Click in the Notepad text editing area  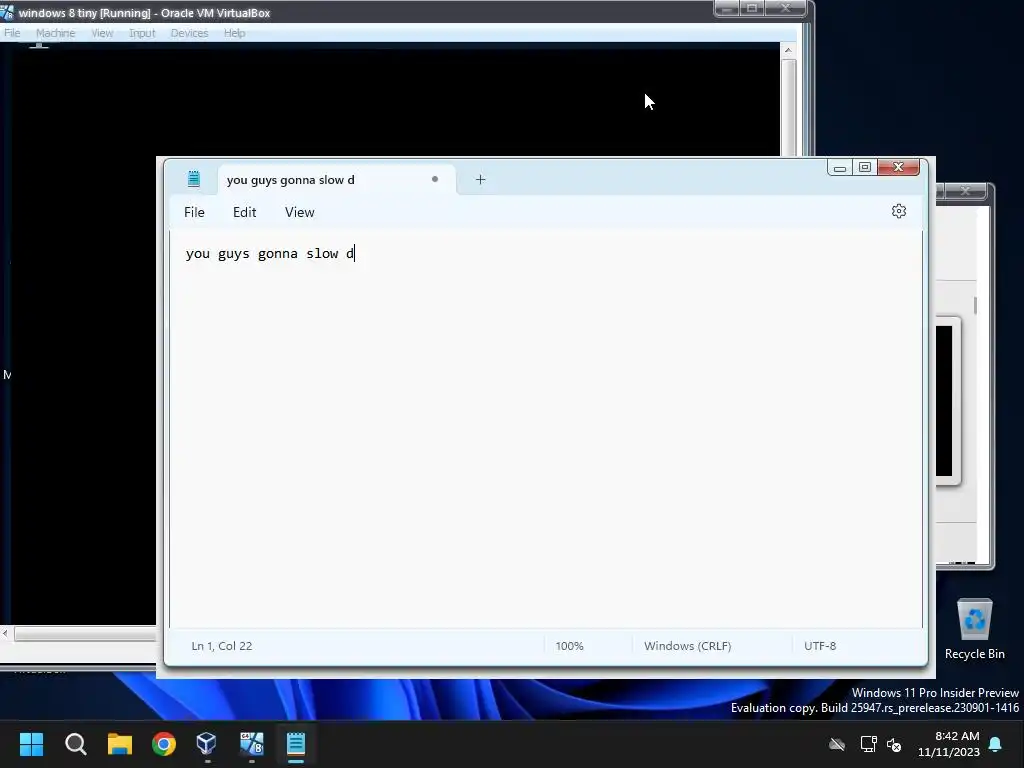point(546,430)
